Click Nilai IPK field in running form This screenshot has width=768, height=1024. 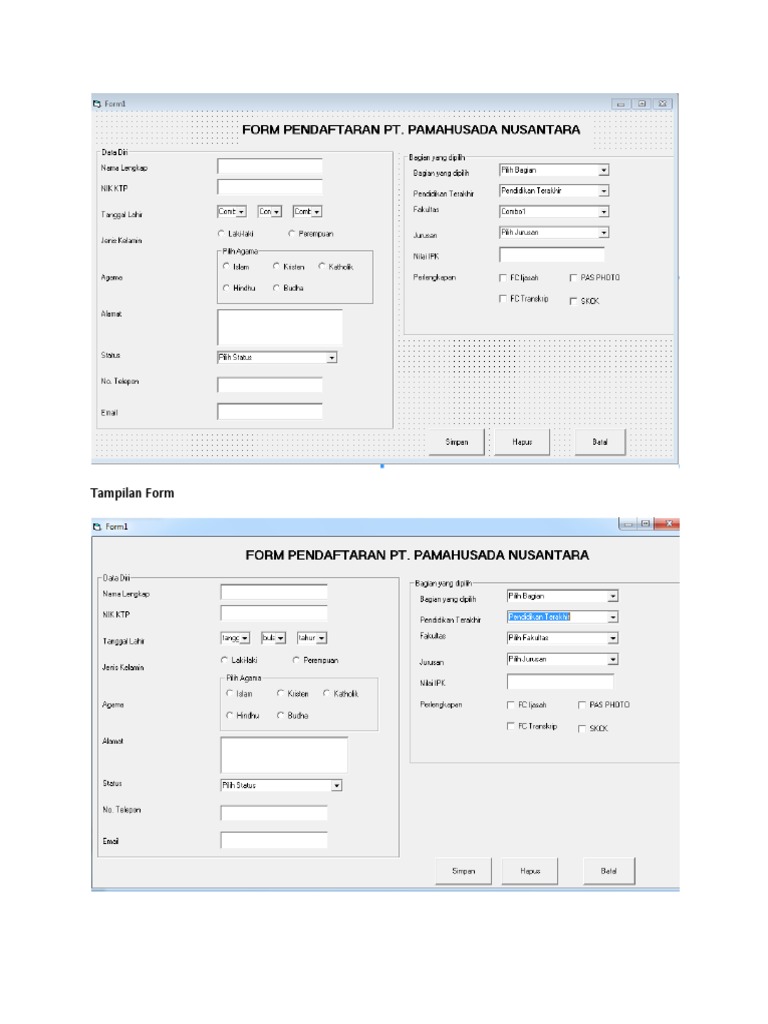pos(560,682)
